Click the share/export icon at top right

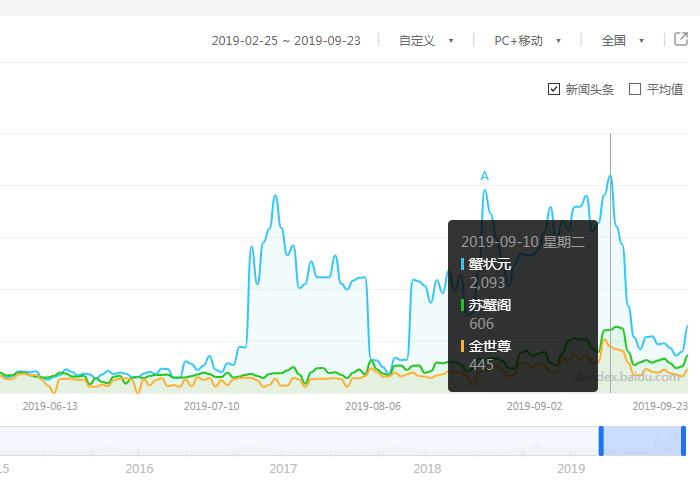tap(680, 39)
